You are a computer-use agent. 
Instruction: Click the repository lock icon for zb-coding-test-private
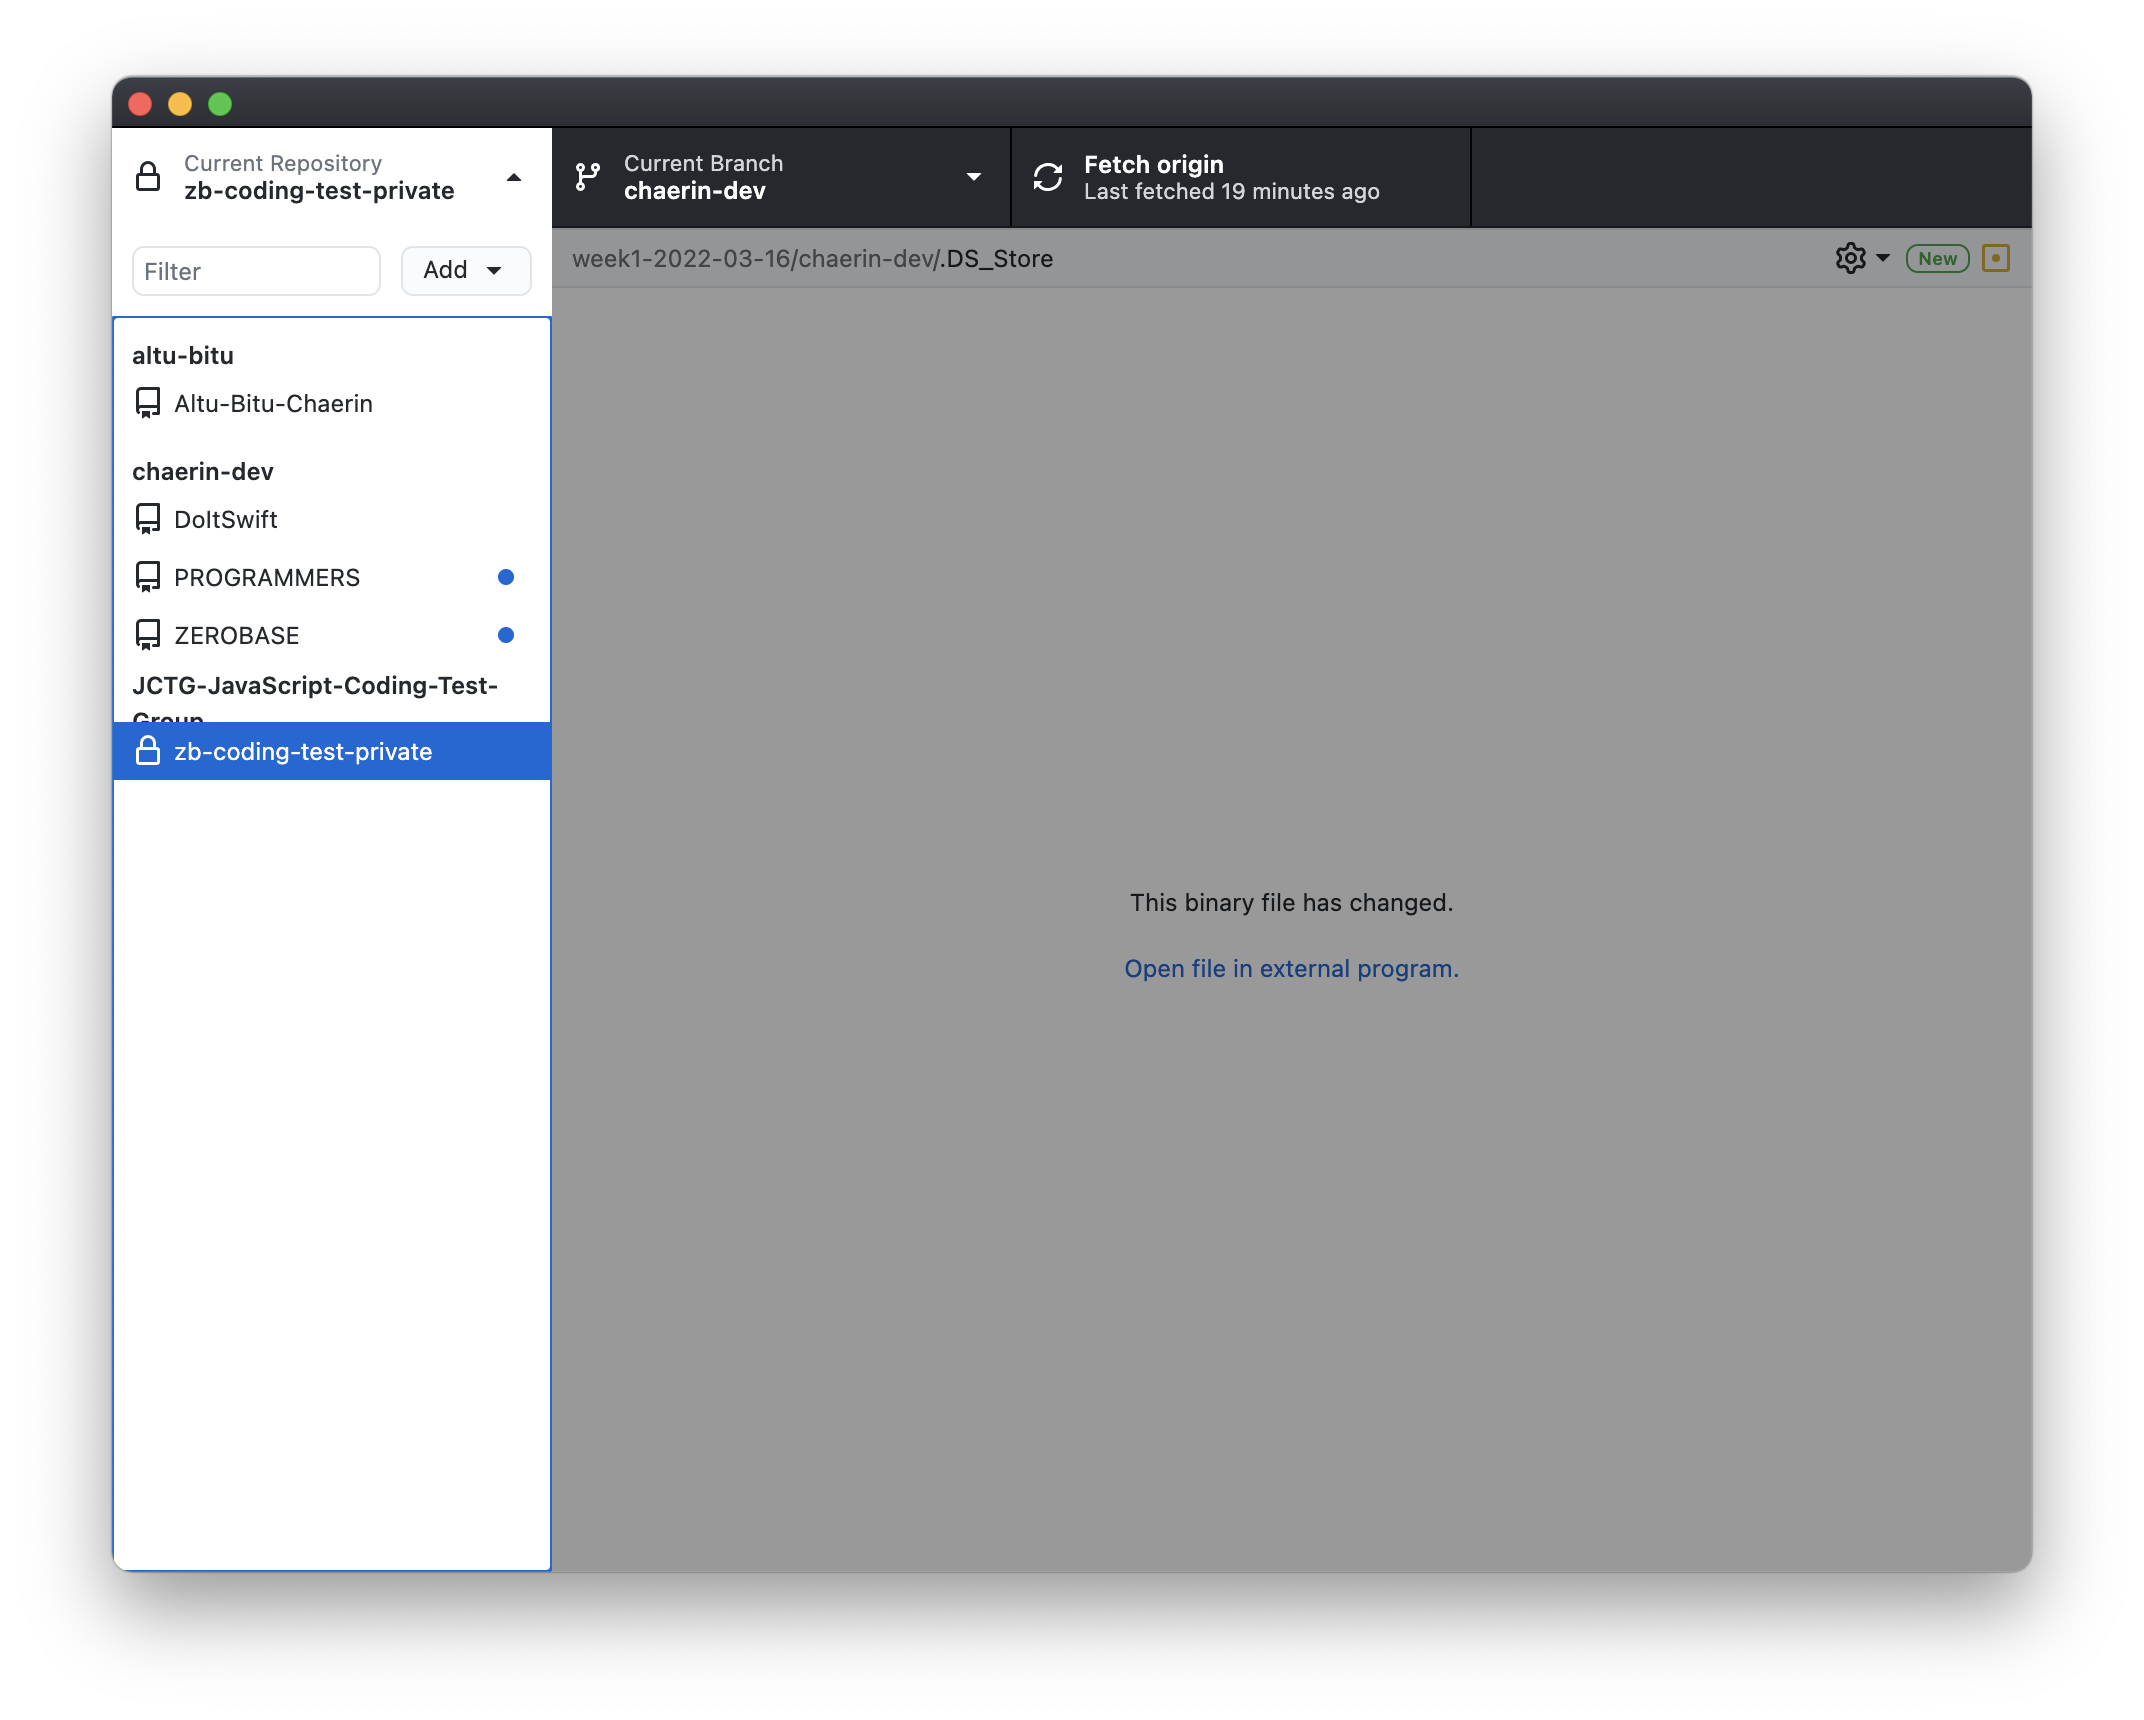(x=149, y=751)
